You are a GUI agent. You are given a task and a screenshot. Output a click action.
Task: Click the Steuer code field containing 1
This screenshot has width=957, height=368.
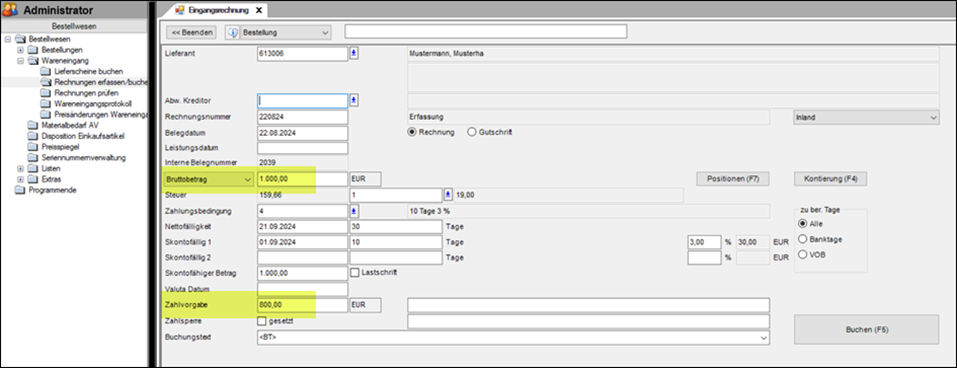[395, 195]
